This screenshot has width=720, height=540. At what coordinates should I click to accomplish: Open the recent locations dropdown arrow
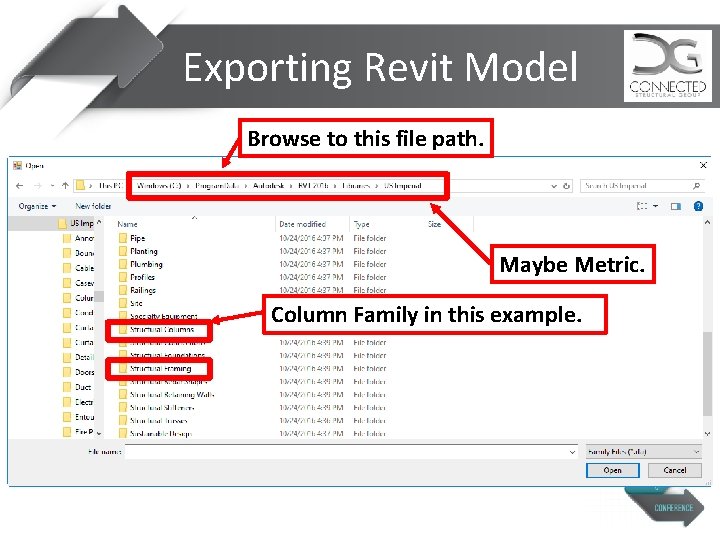[52, 186]
